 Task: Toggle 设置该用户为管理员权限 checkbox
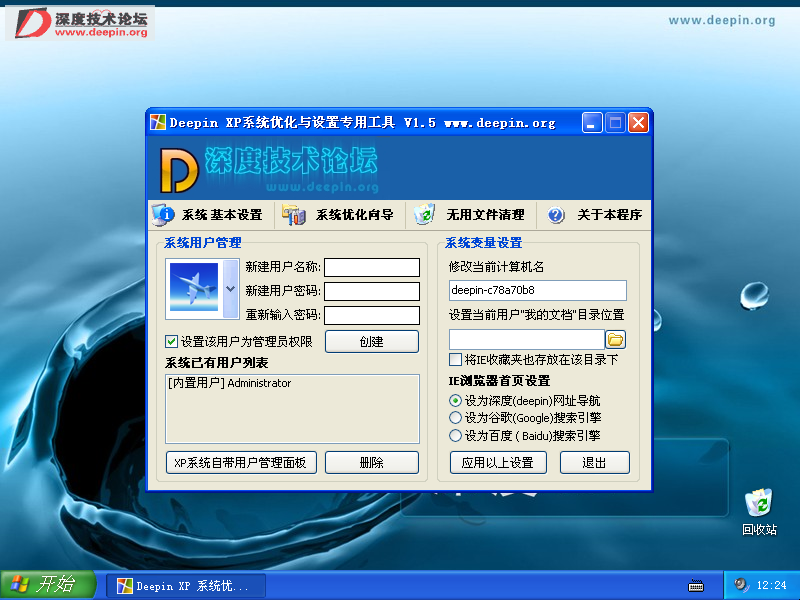[x=171, y=341]
